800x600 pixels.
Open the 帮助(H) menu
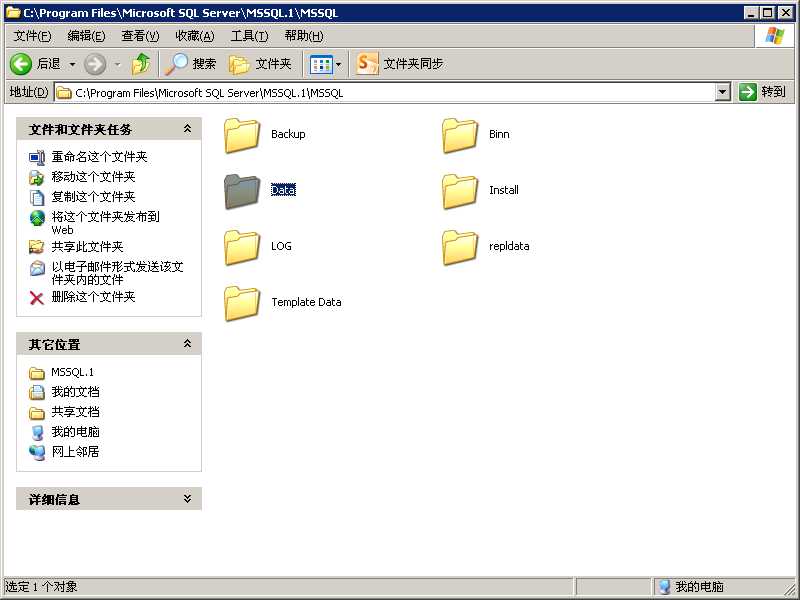[304, 36]
